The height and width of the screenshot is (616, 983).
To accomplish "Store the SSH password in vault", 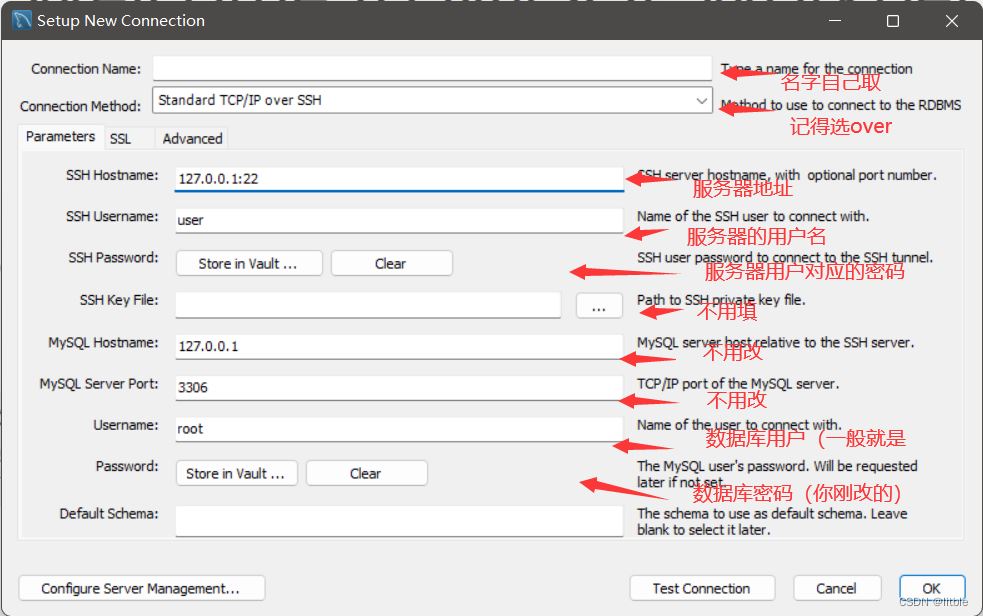I will click(x=249, y=263).
